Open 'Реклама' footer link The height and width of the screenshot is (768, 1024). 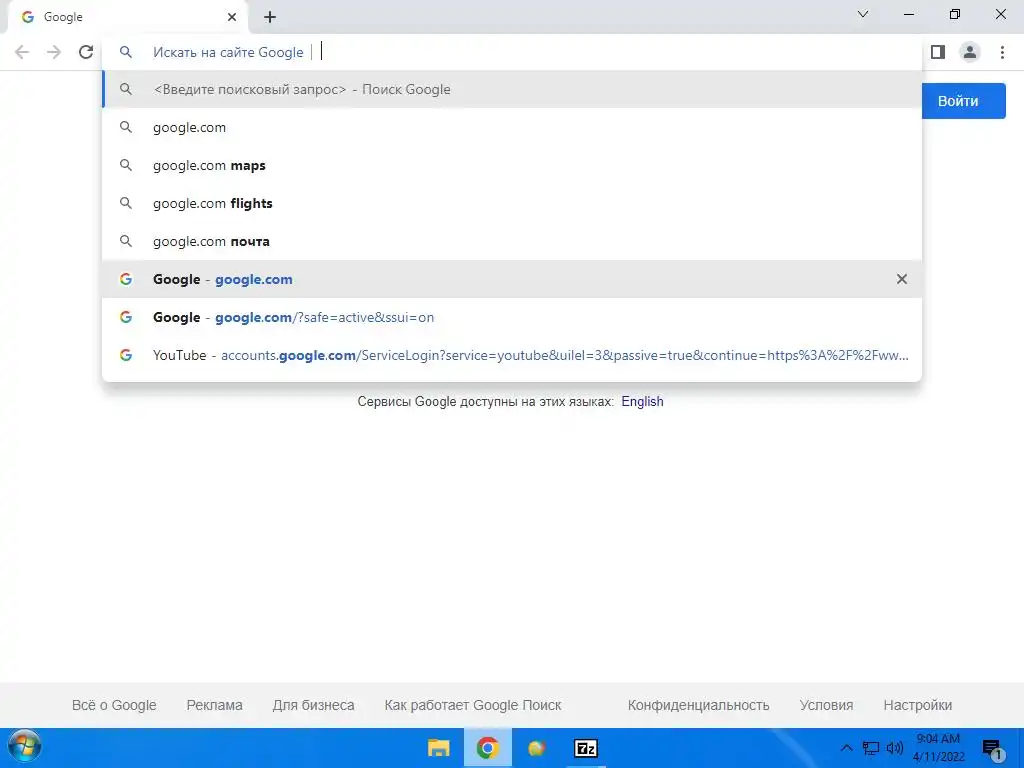point(214,705)
